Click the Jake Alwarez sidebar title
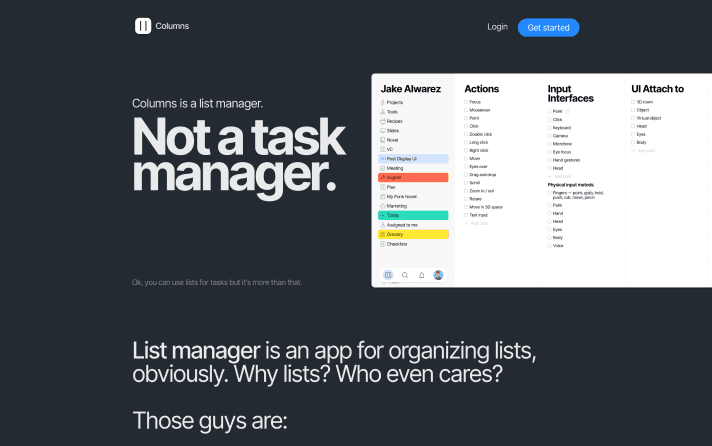Screen dimensions: 712x446 [x=410, y=89]
